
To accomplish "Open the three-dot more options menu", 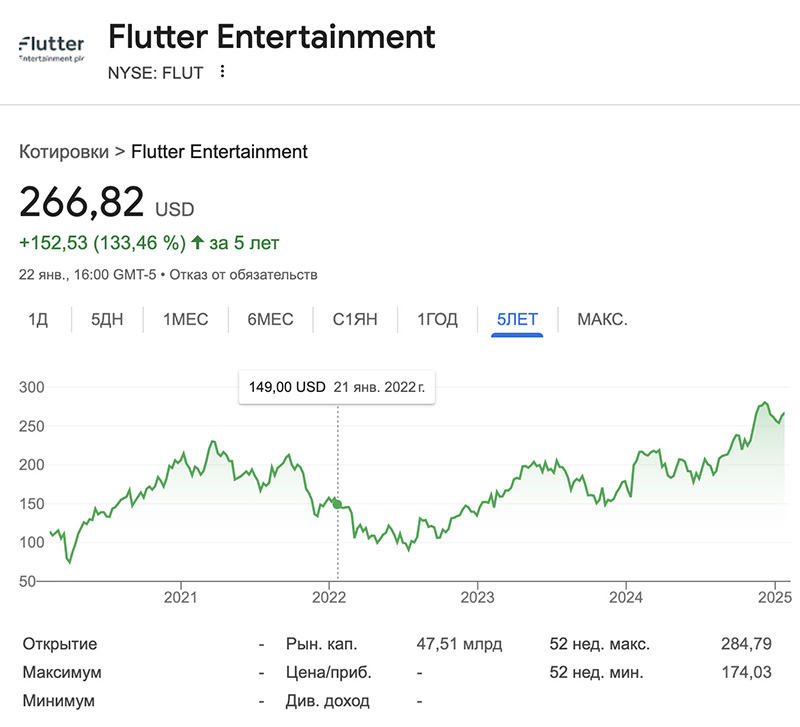I will click(222, 72).
